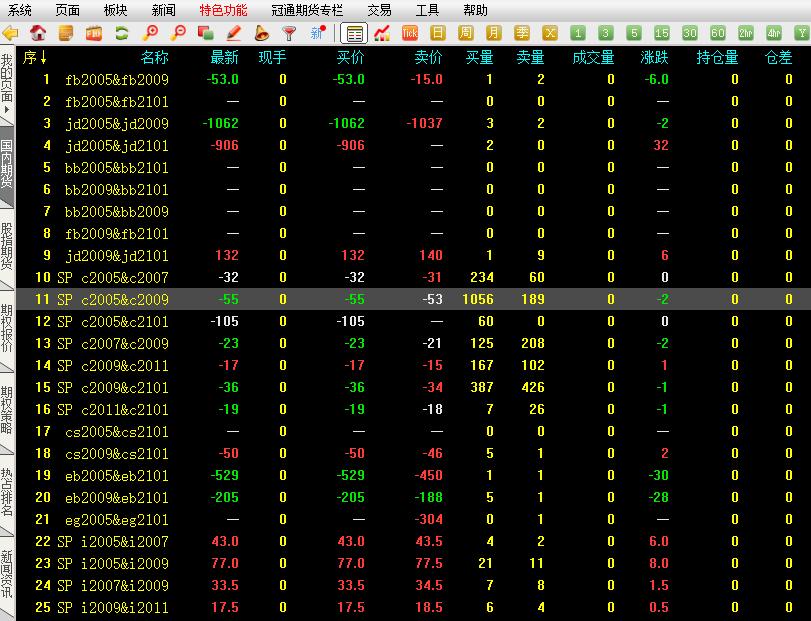Click the yellow back arrow icon
Image resolution: width=811 pixels, height=621 pixels.
[x=11, y=33]
